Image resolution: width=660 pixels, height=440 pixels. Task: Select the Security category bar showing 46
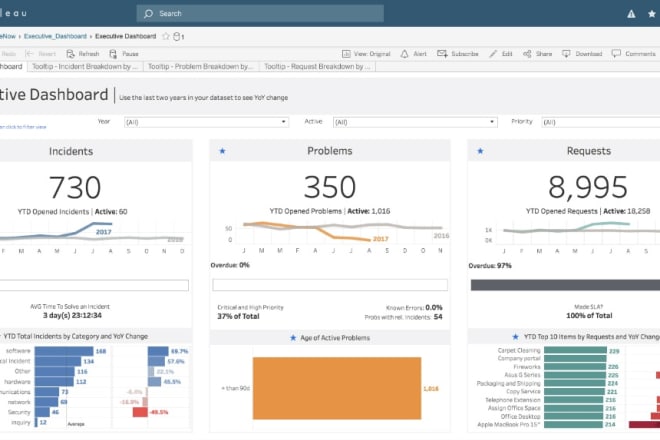(42, 412)
